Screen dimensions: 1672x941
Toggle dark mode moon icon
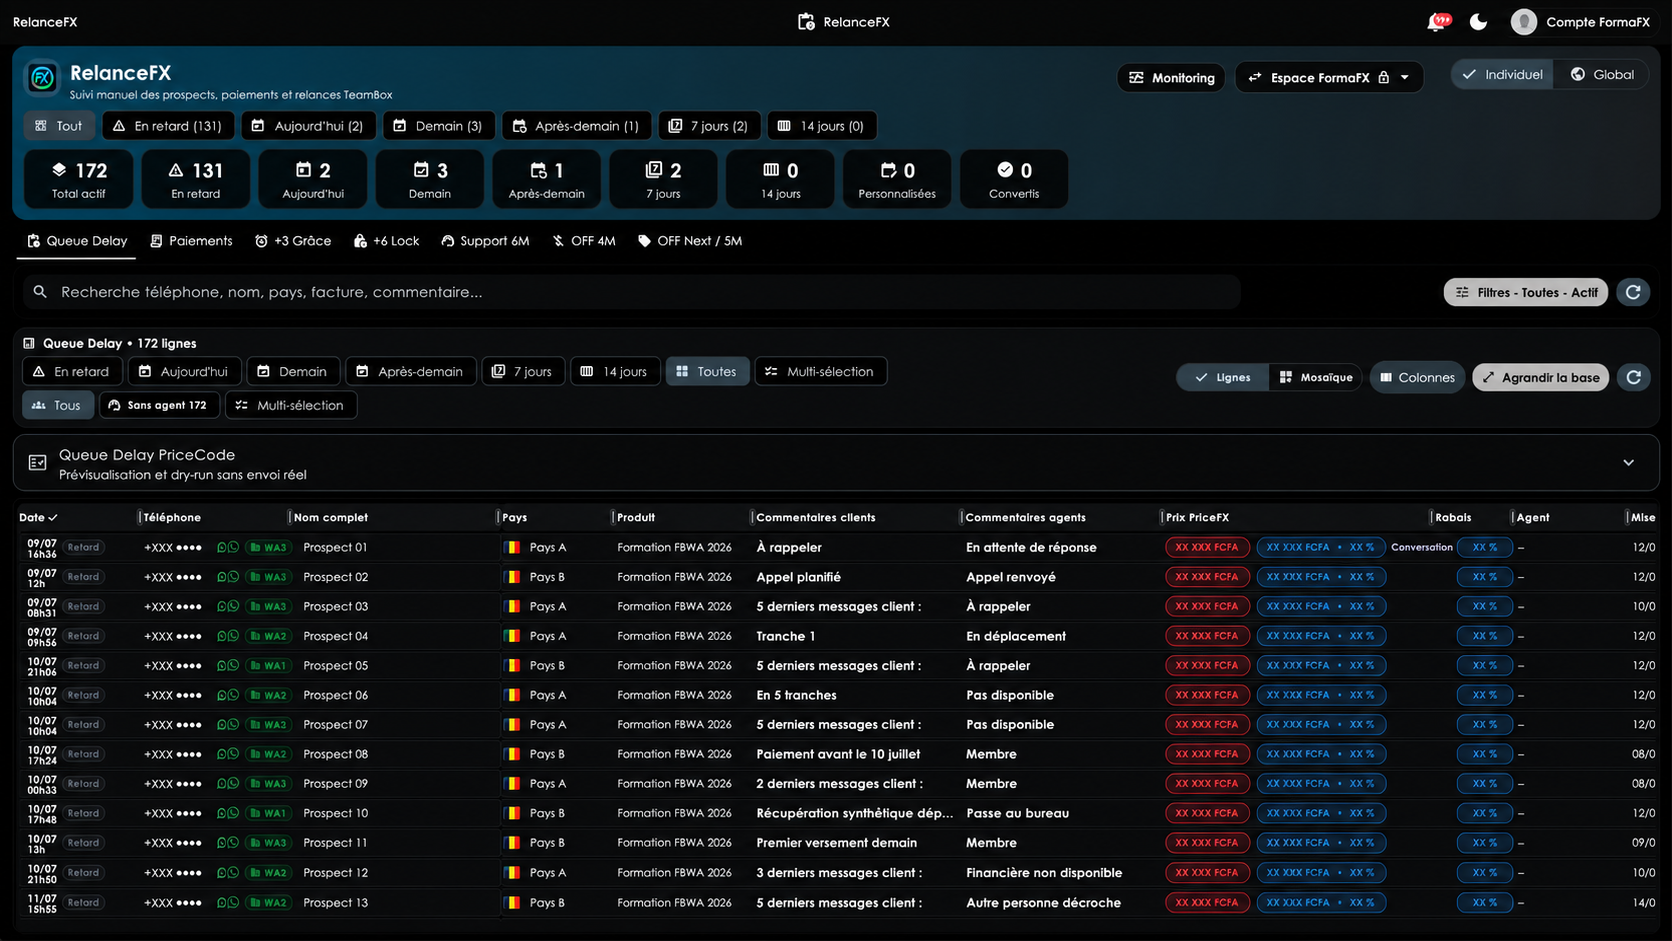point(1478,22)
